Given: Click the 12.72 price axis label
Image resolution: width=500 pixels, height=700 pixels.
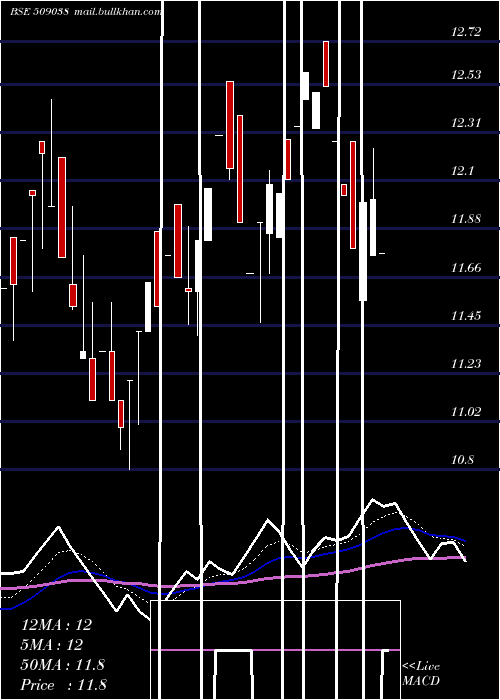Looking at the screenshot, I should click(466, 32).
